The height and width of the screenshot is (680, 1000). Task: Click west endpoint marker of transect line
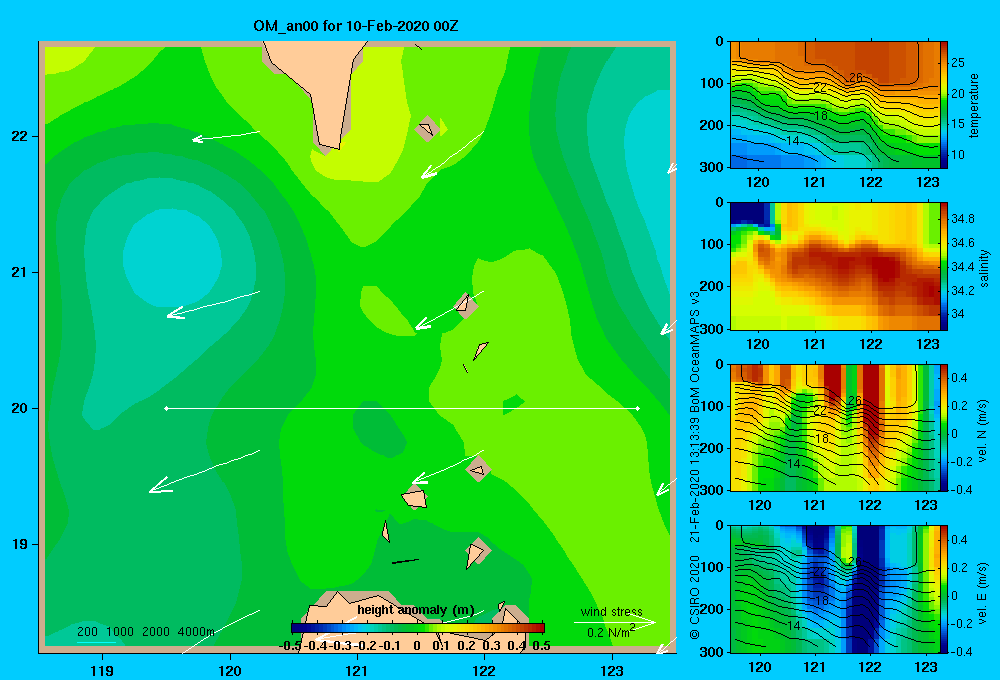click(x=166, y=408)
